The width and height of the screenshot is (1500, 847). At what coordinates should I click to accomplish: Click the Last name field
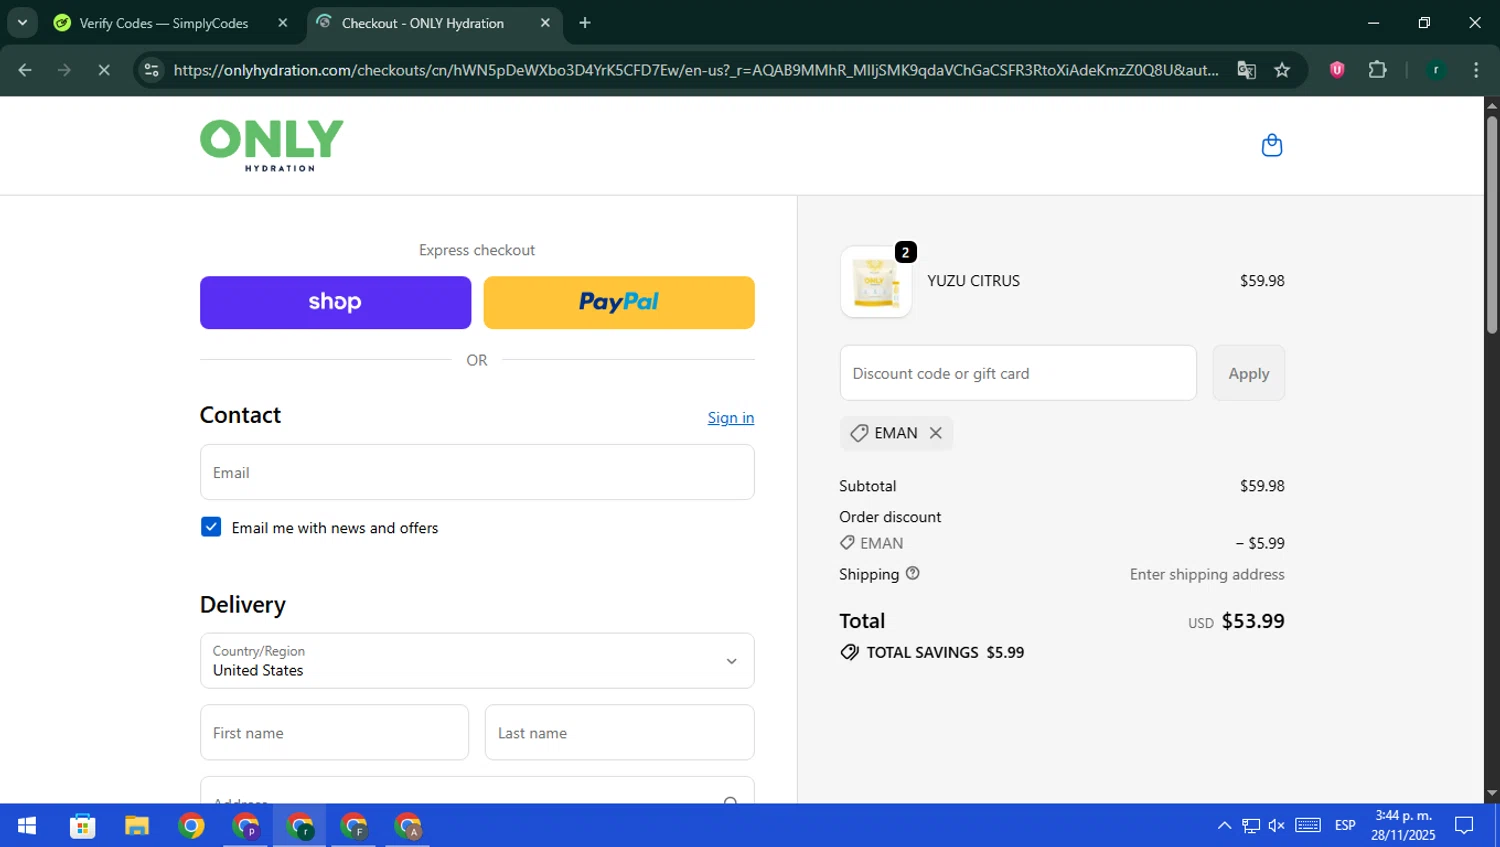pyautogui.click(x=619, y=732)
